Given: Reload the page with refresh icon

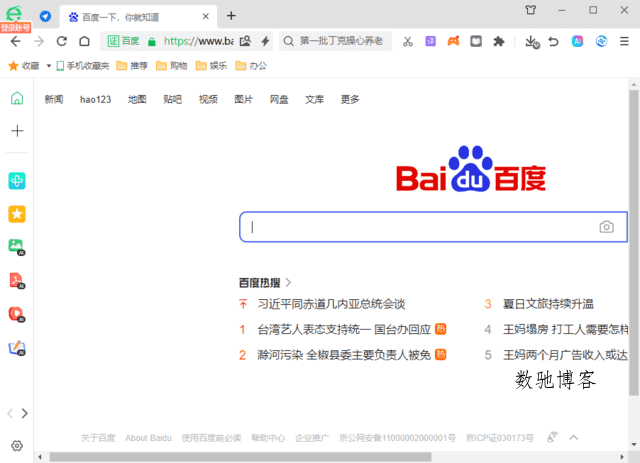Looking at the screenshot, I should click(x=62, y=41).
